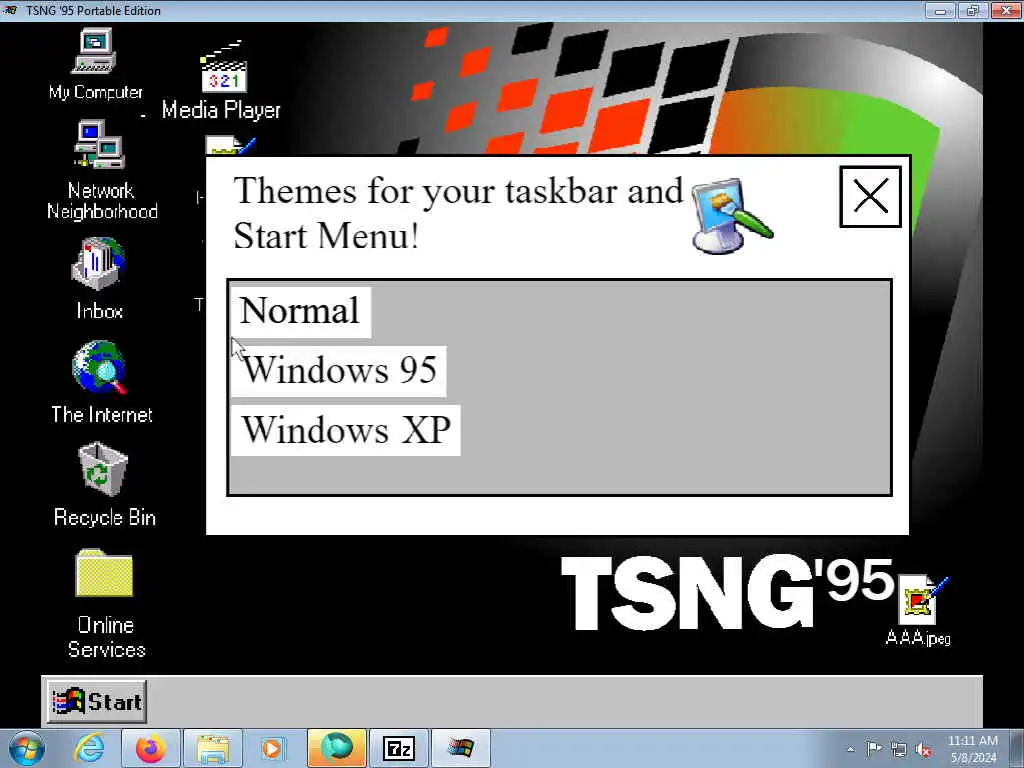Open the system clock showing 11:11 AM
Image resolution: width=1024 pixels, height=768 pixels.
973,749
